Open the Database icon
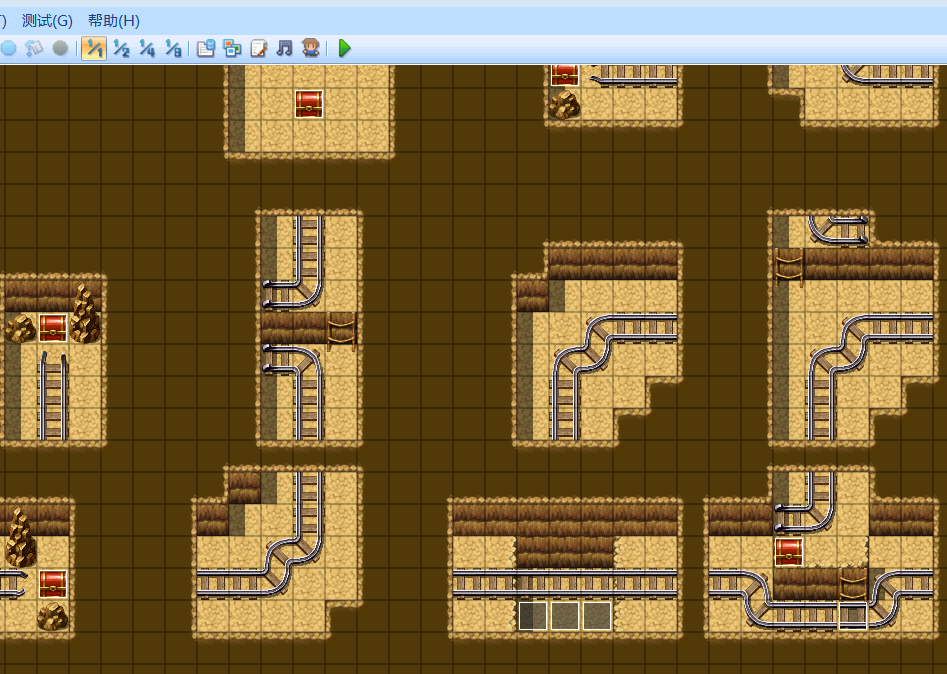The width and height of the screenshot is (947, 674). [x=206, y=48]
